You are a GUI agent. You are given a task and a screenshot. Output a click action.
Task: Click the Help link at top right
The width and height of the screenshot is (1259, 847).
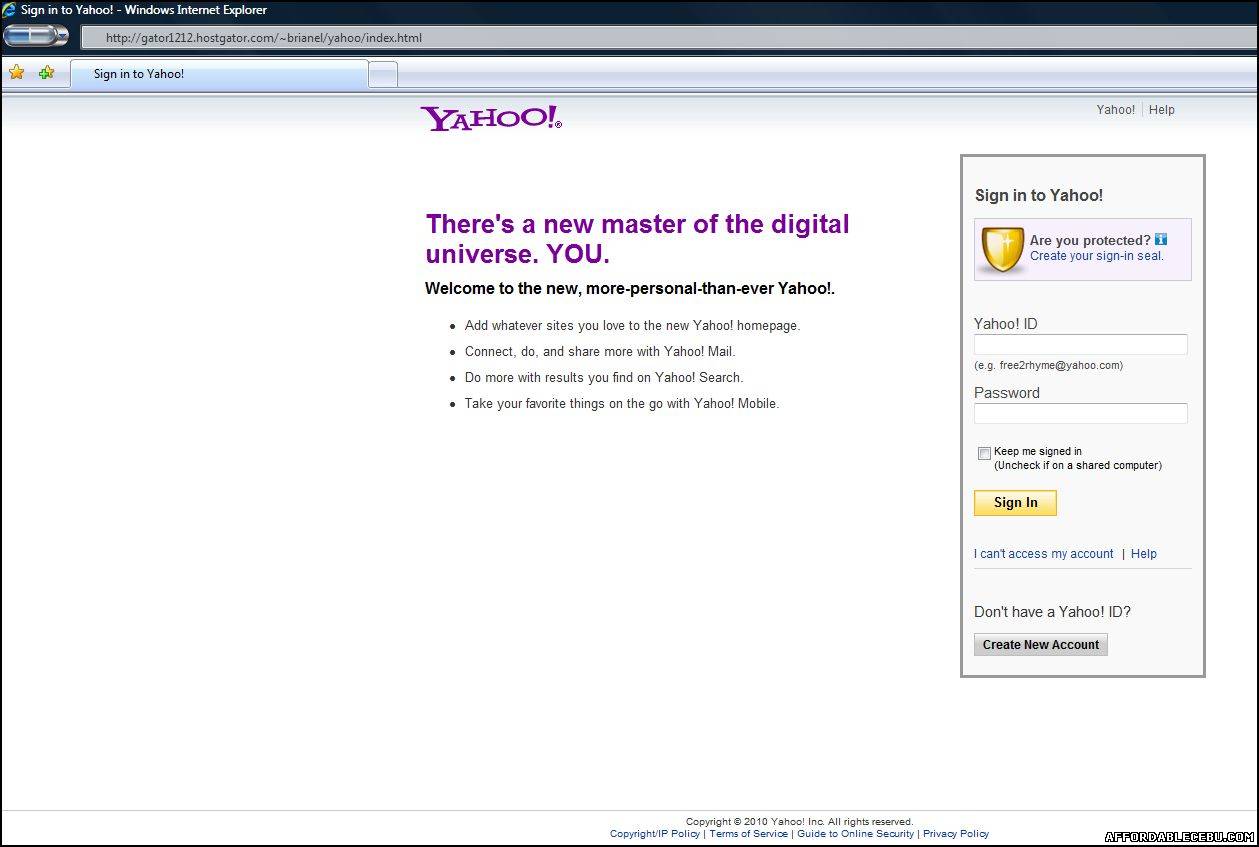click(1162, 110)
